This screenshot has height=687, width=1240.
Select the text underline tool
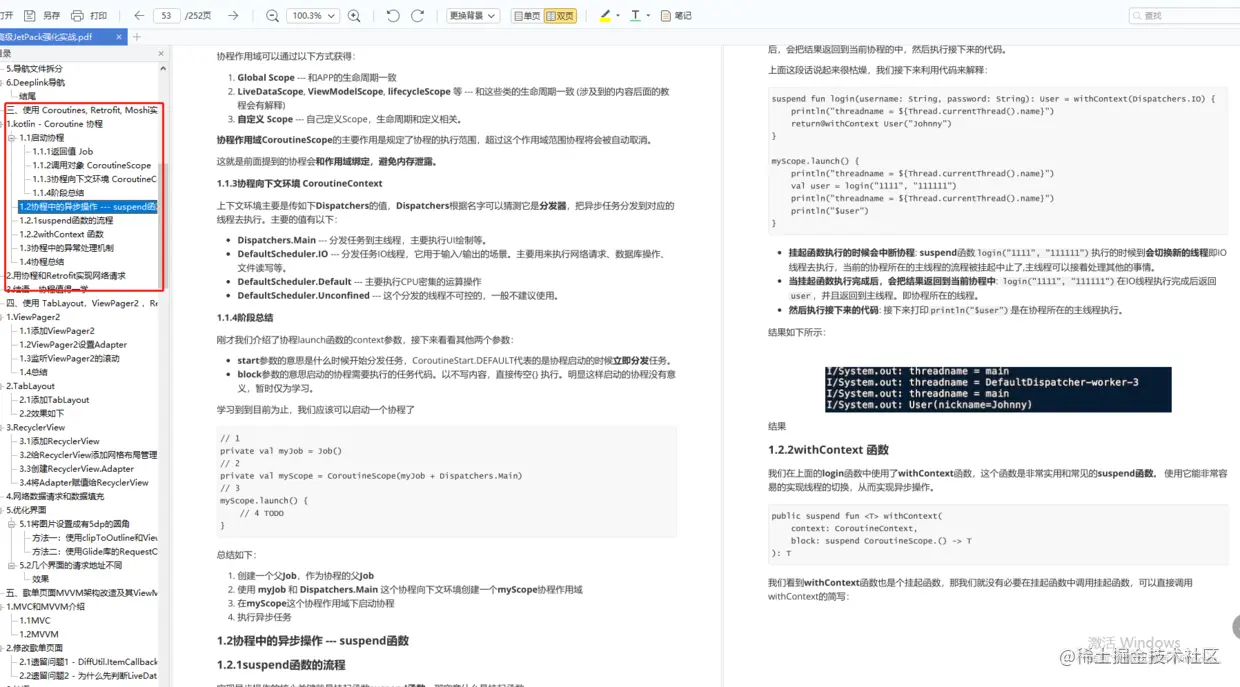tap(634, 16)
